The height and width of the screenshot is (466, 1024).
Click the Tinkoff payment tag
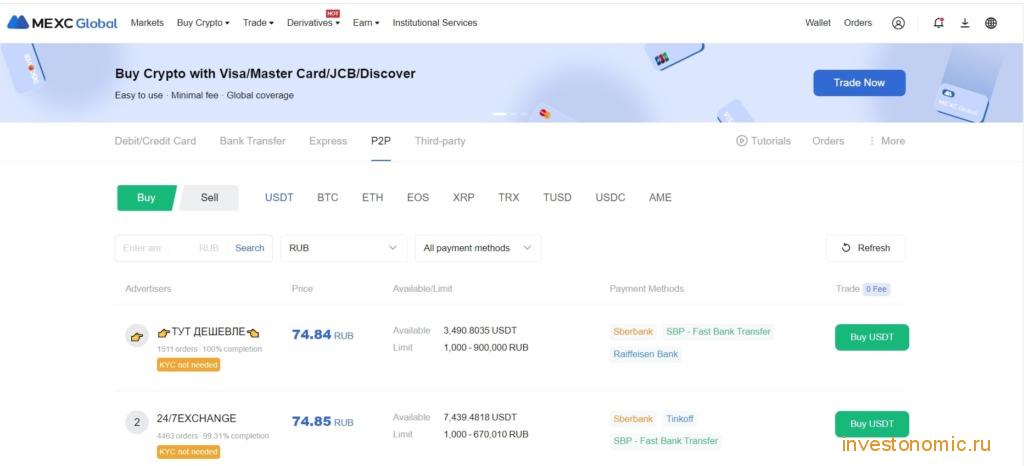[680, 419]
